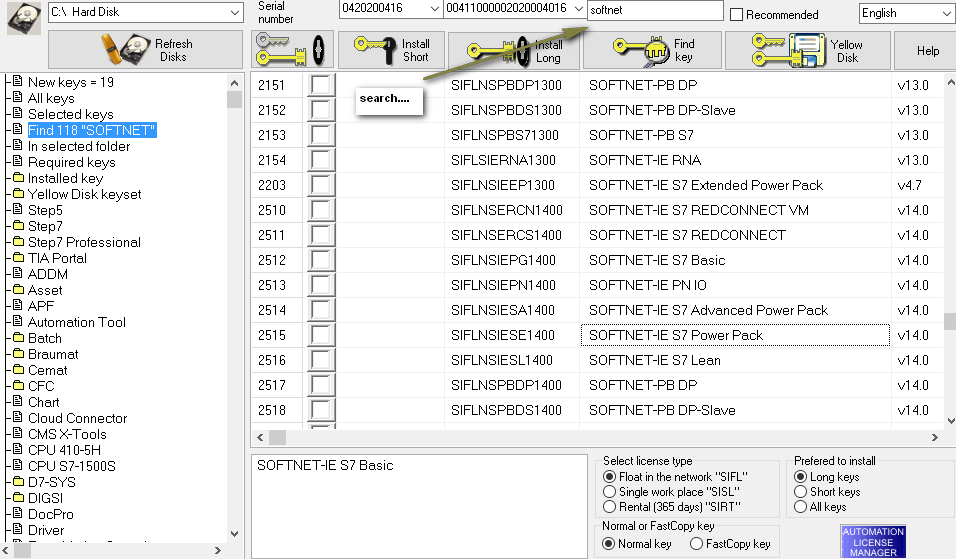The height and width of the screenshot is (559, 956).
Task: Click the two-keys install toolbar icon
Action: click(292, 49)
